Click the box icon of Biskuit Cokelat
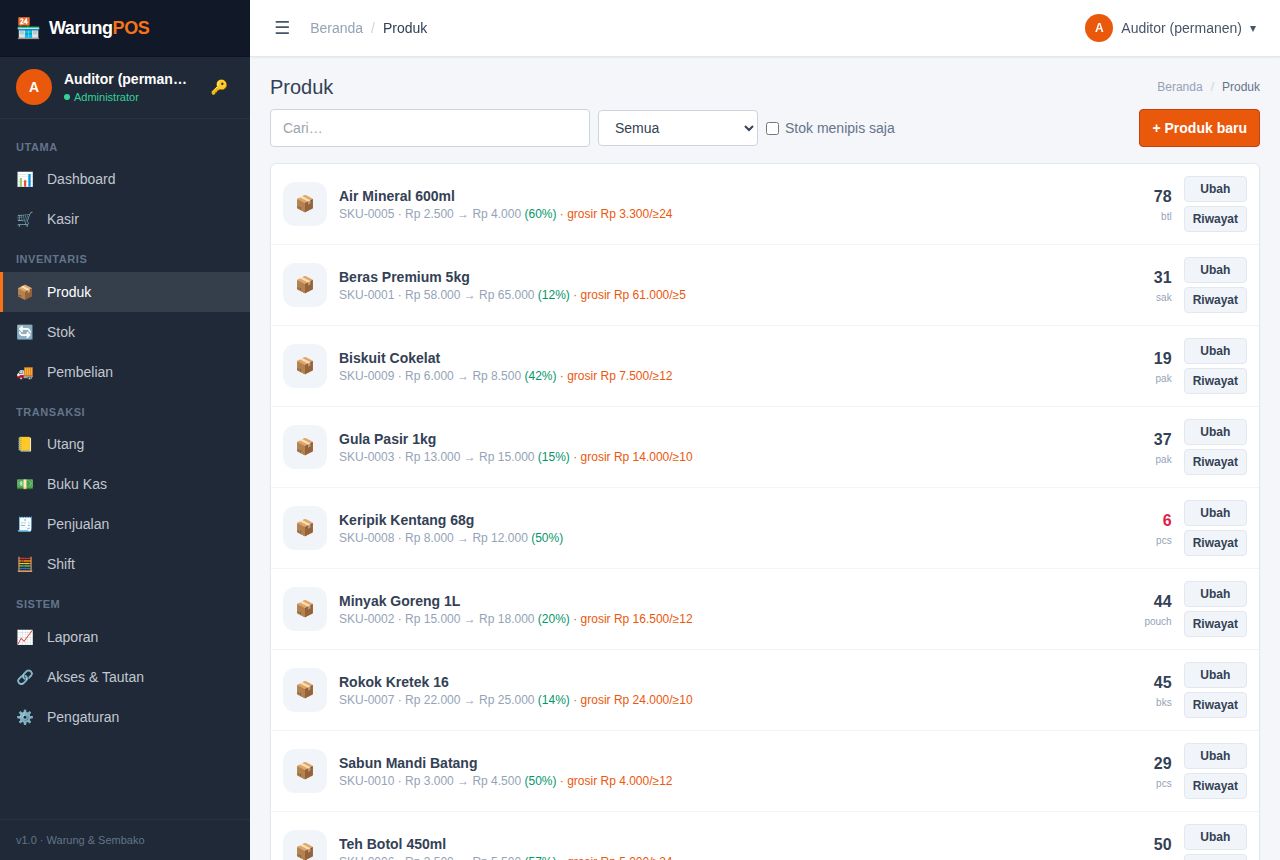The height and width of the screenshot is (860, 1280). (305, 366)
